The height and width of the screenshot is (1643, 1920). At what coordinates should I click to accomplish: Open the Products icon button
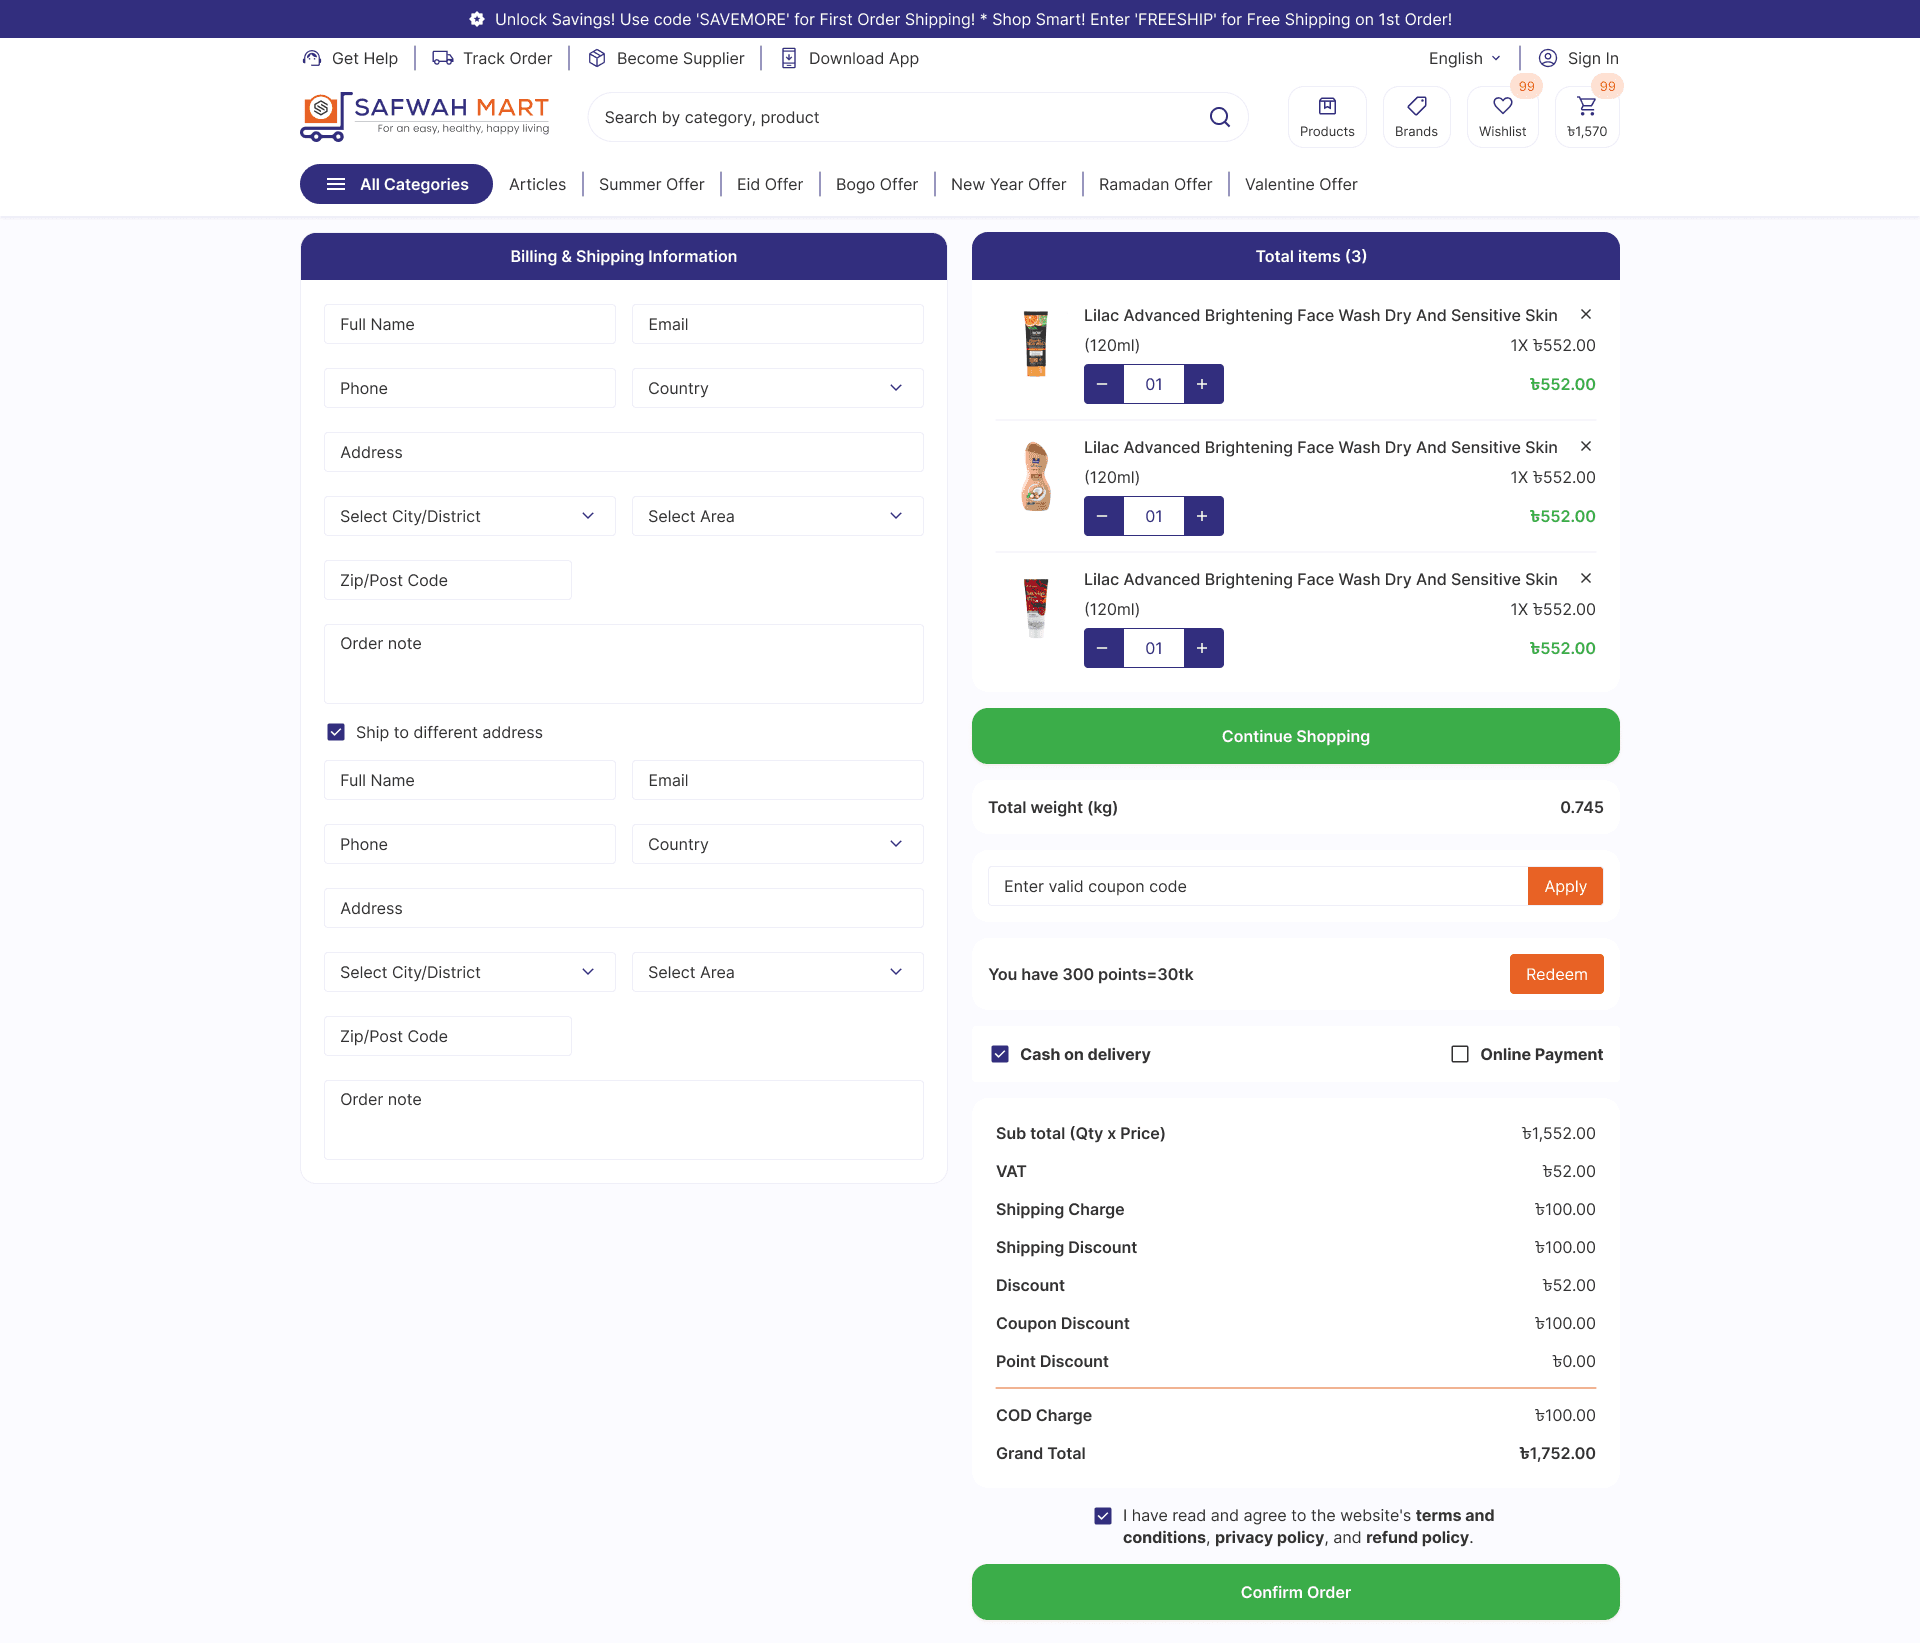(1327, 117)
